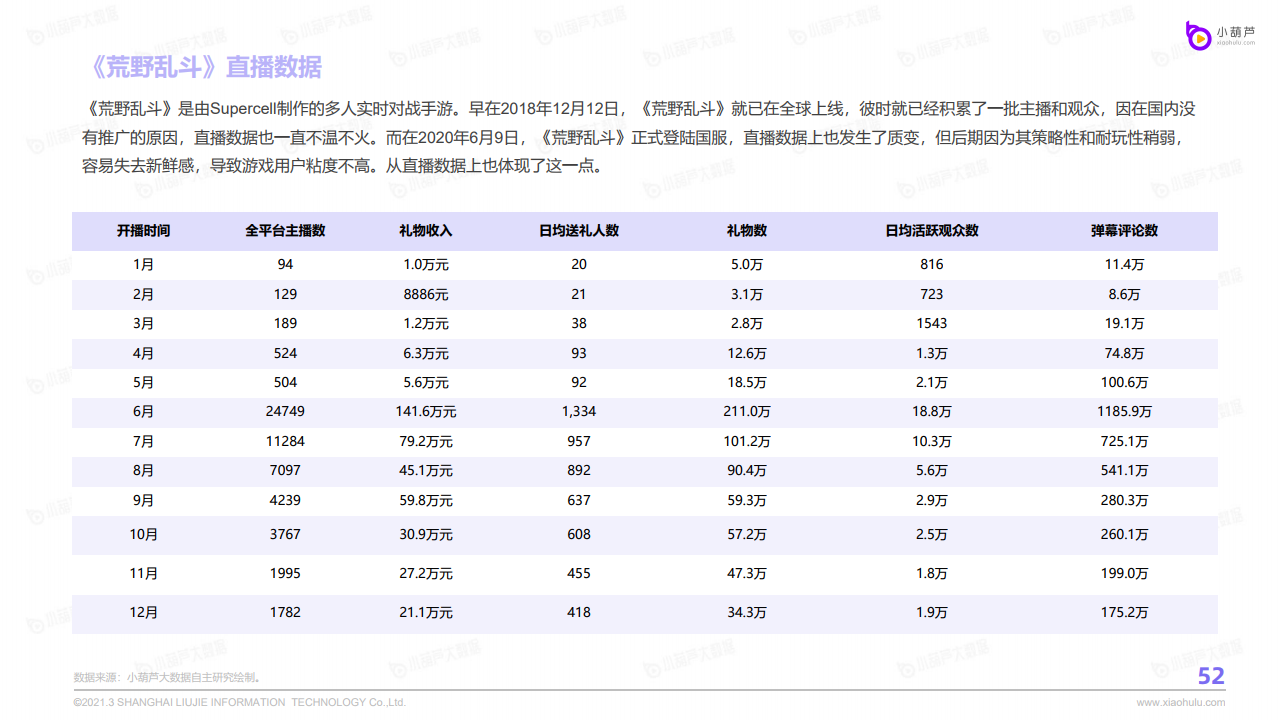Select the 全平台主播数 column header
The image size is (1280, 720).
[x=285, y=231]
